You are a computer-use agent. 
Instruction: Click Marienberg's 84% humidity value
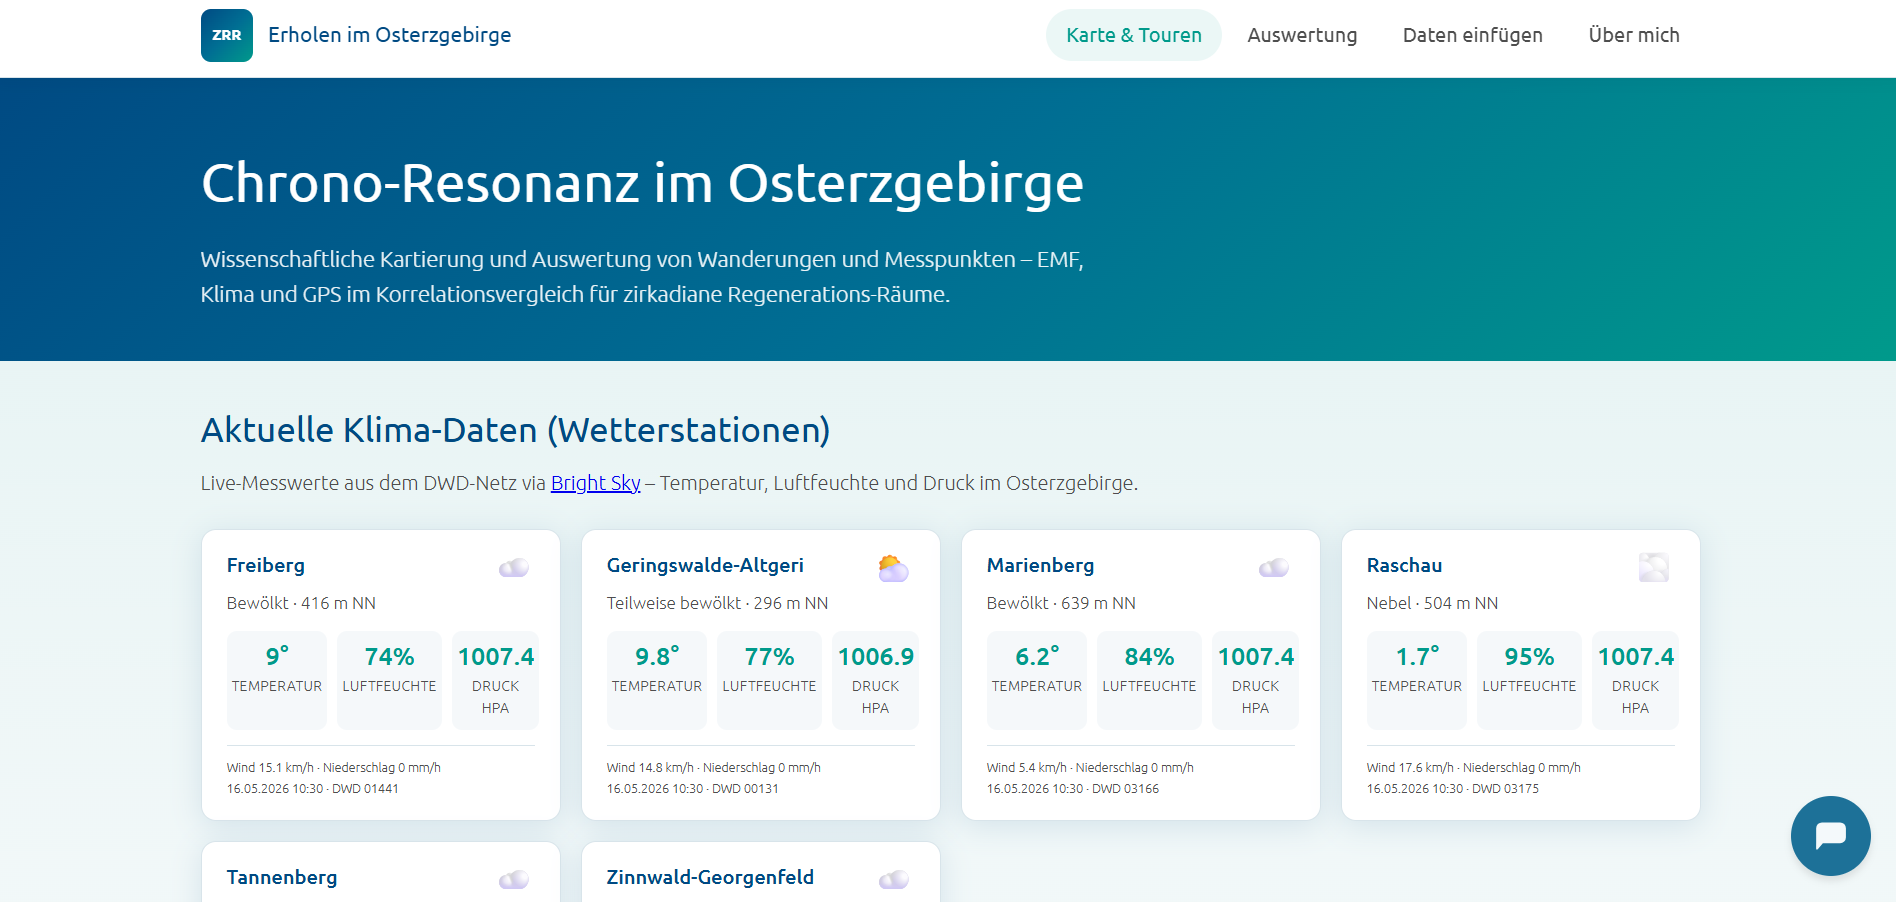point(1149,657)
